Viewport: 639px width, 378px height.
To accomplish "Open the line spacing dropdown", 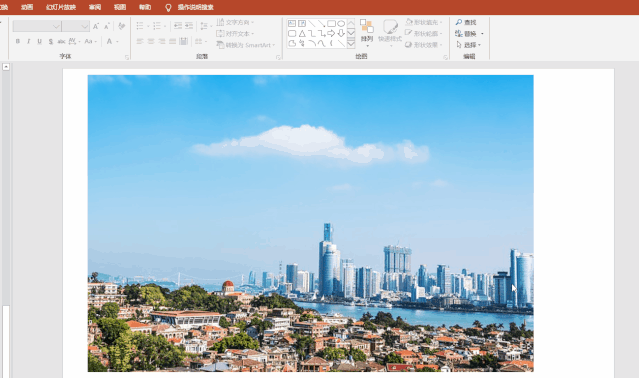I will point(206,26).
